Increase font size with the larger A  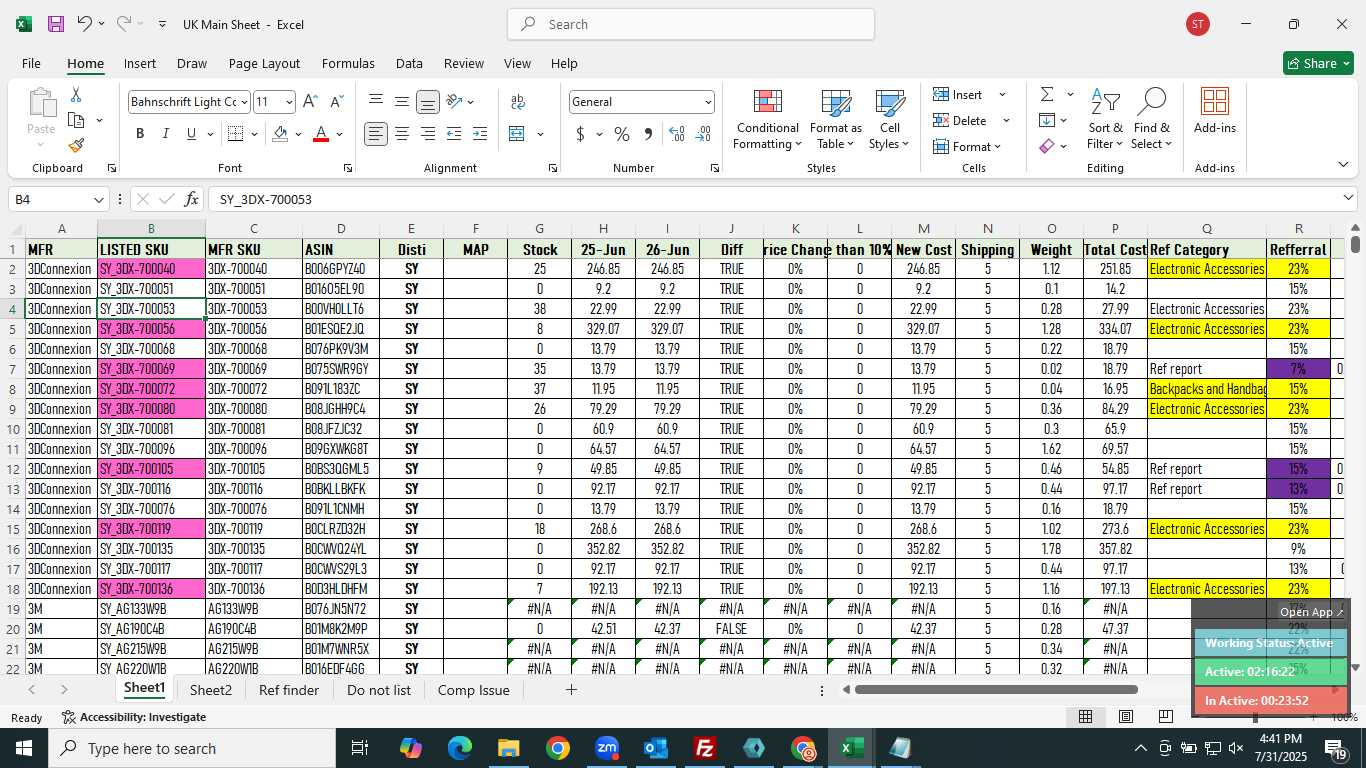pos(310,102)
